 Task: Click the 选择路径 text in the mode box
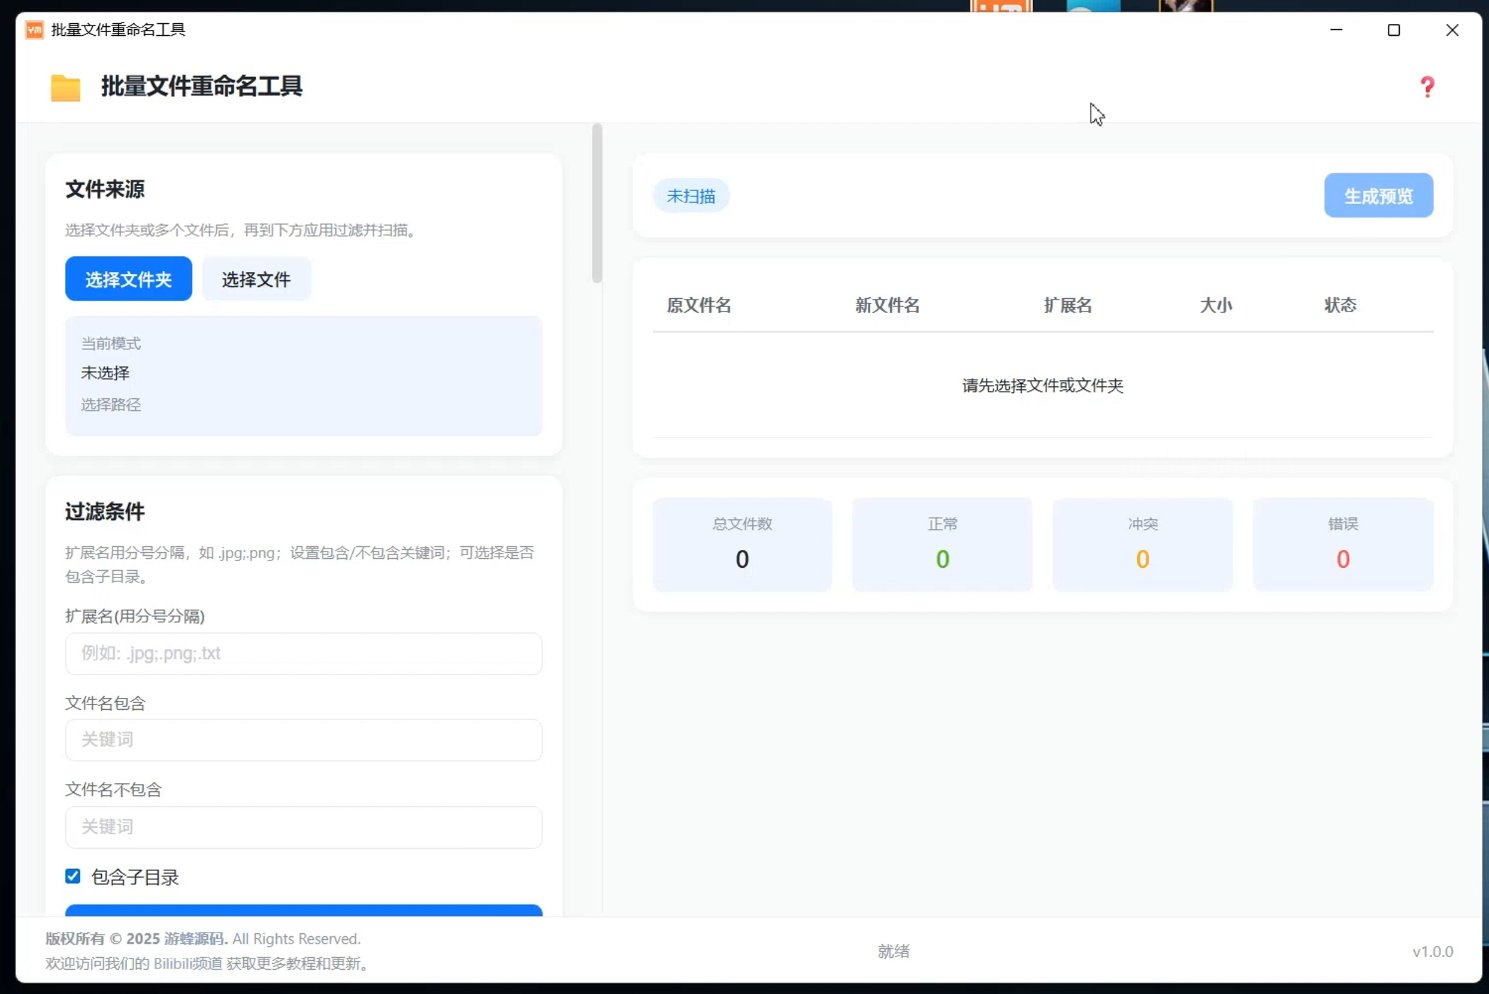[111, 405]
